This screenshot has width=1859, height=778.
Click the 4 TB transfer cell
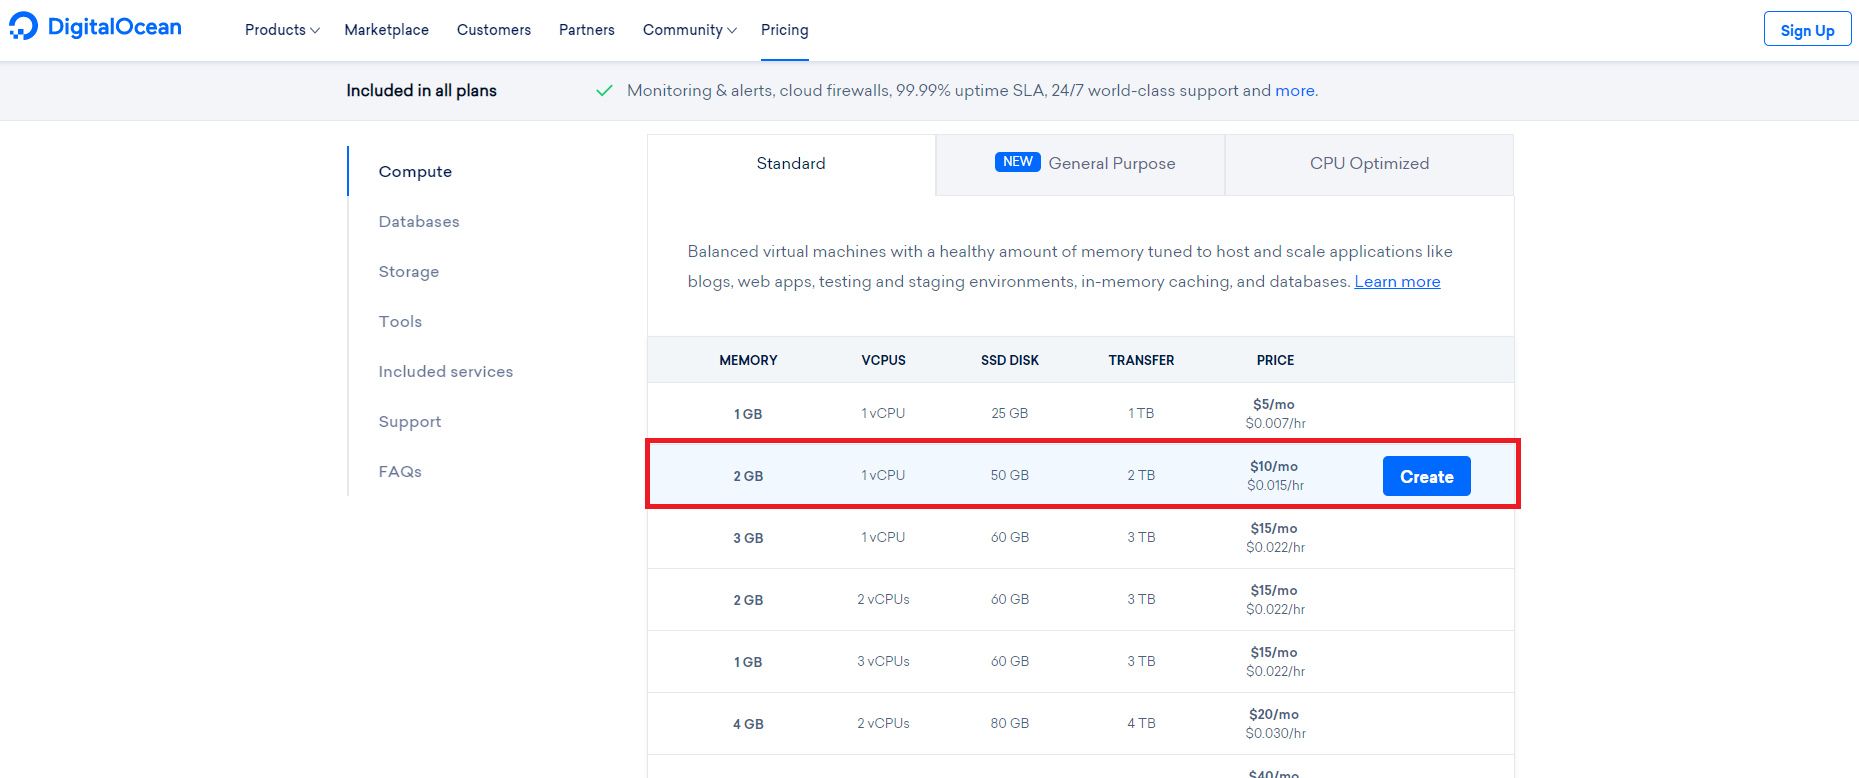(1141, 723)
